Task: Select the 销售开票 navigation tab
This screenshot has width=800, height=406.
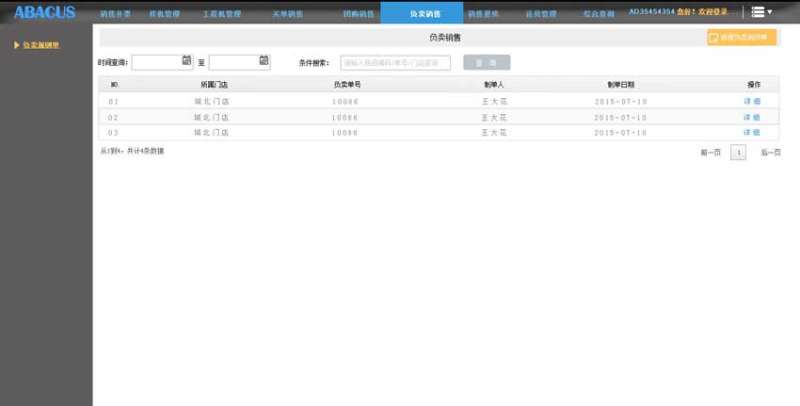Action: click(116, 14)
